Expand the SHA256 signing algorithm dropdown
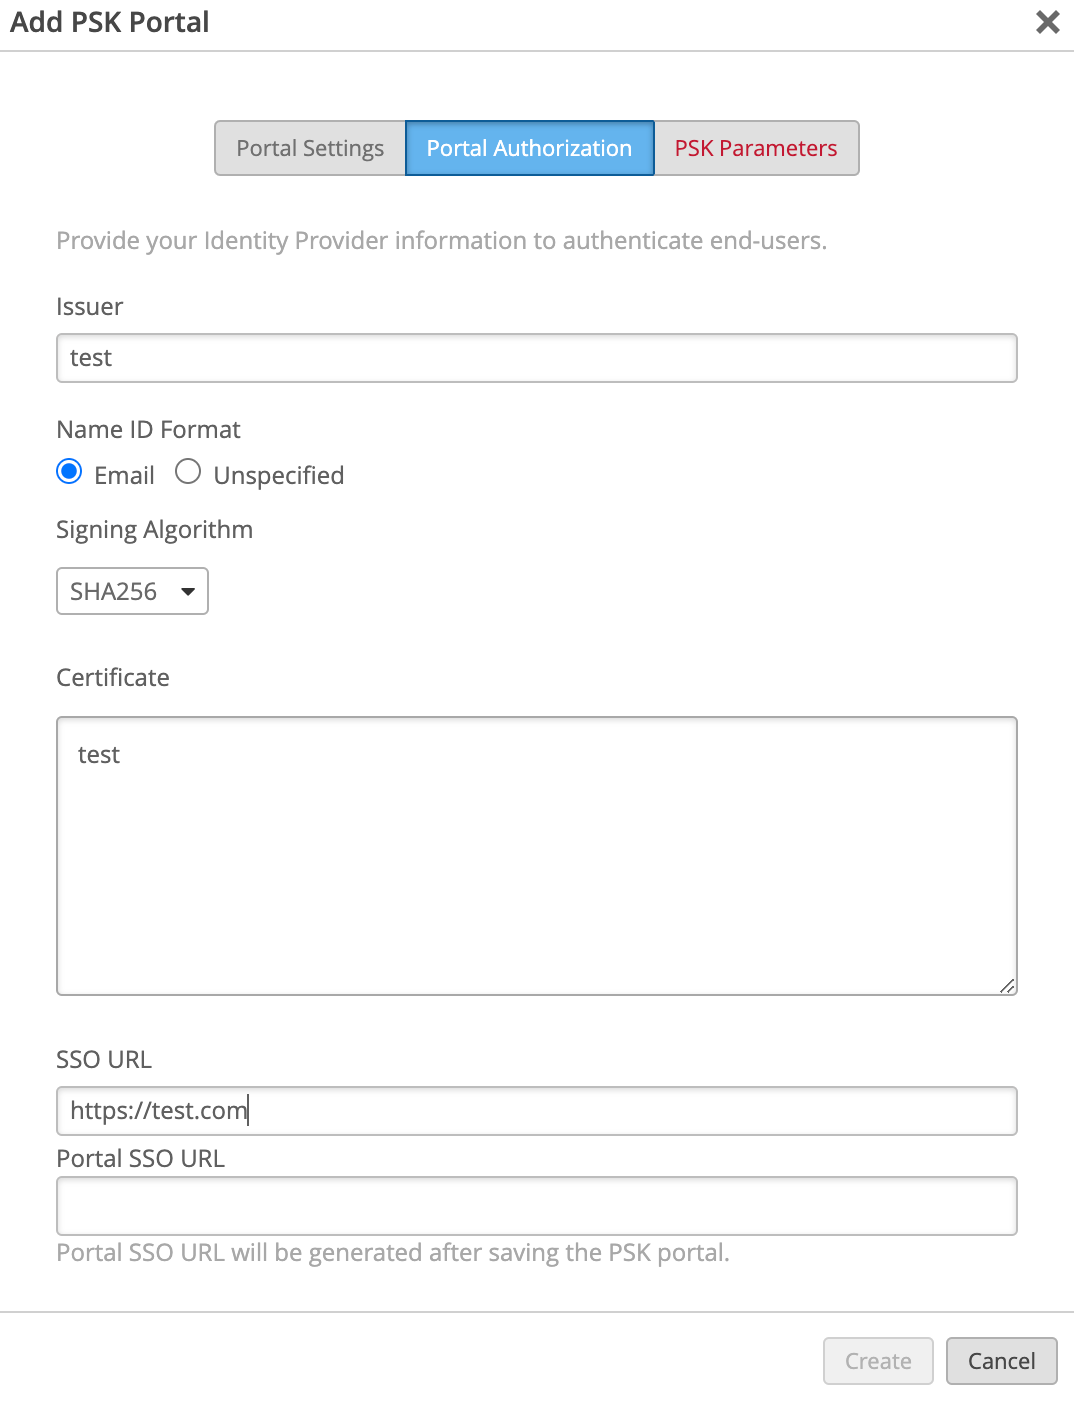The height and width of the screenshot is (1404, 1074). pyautogui.click(x=132, y=591)
